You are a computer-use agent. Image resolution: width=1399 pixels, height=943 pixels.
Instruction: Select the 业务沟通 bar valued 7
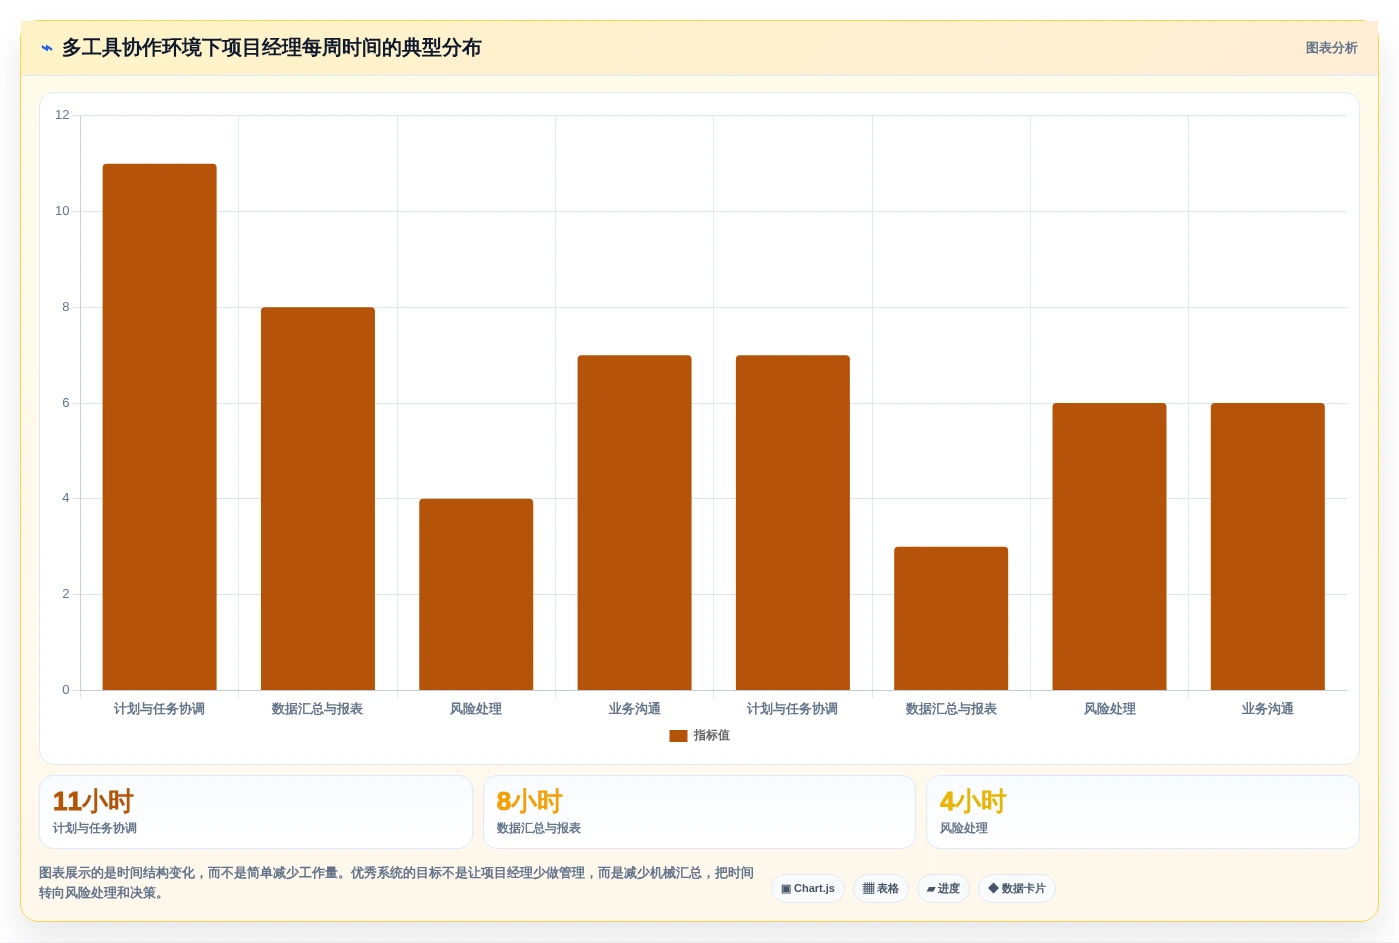635,523
